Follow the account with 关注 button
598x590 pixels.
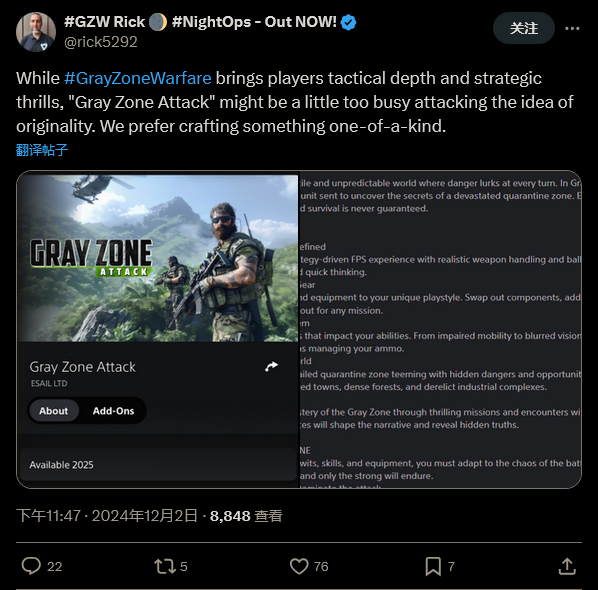point(524,28)
